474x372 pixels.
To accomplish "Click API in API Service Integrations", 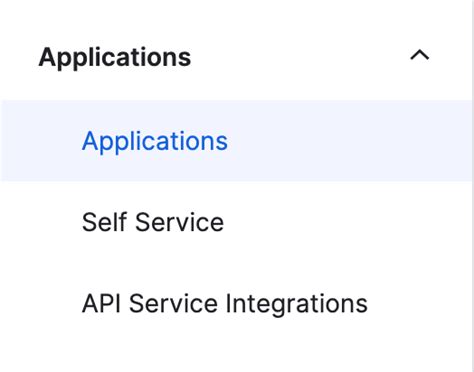I will point(101,303).
